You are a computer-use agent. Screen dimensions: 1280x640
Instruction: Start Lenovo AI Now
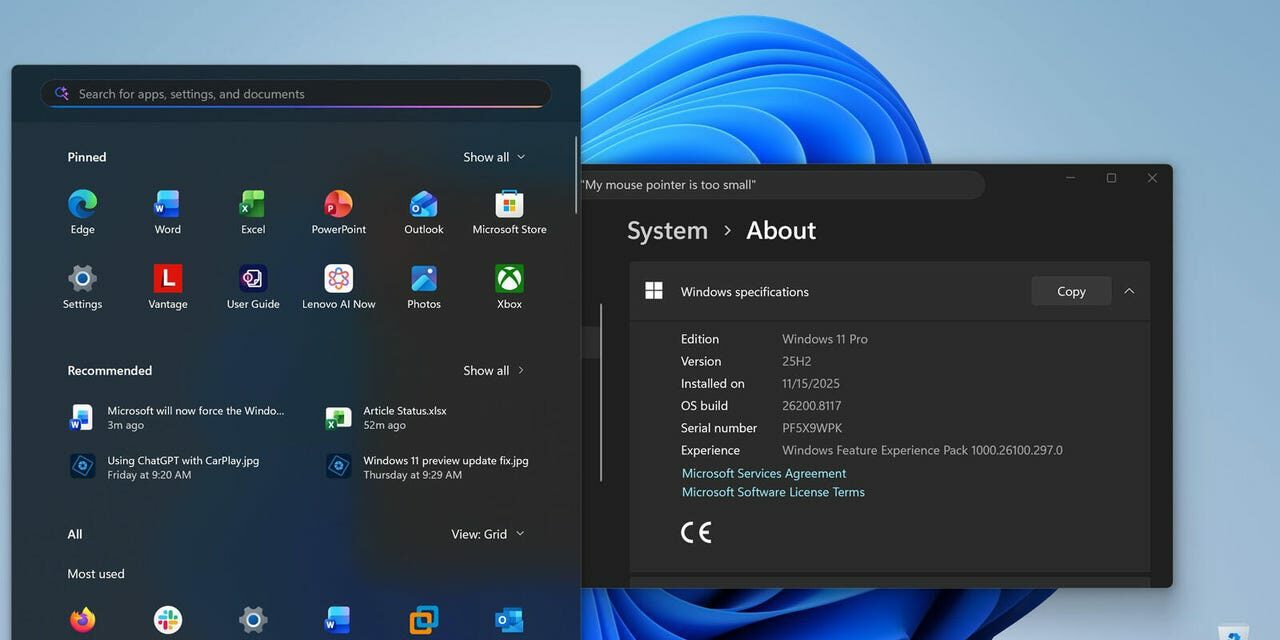pyautogui.click(x=338, y=284)
